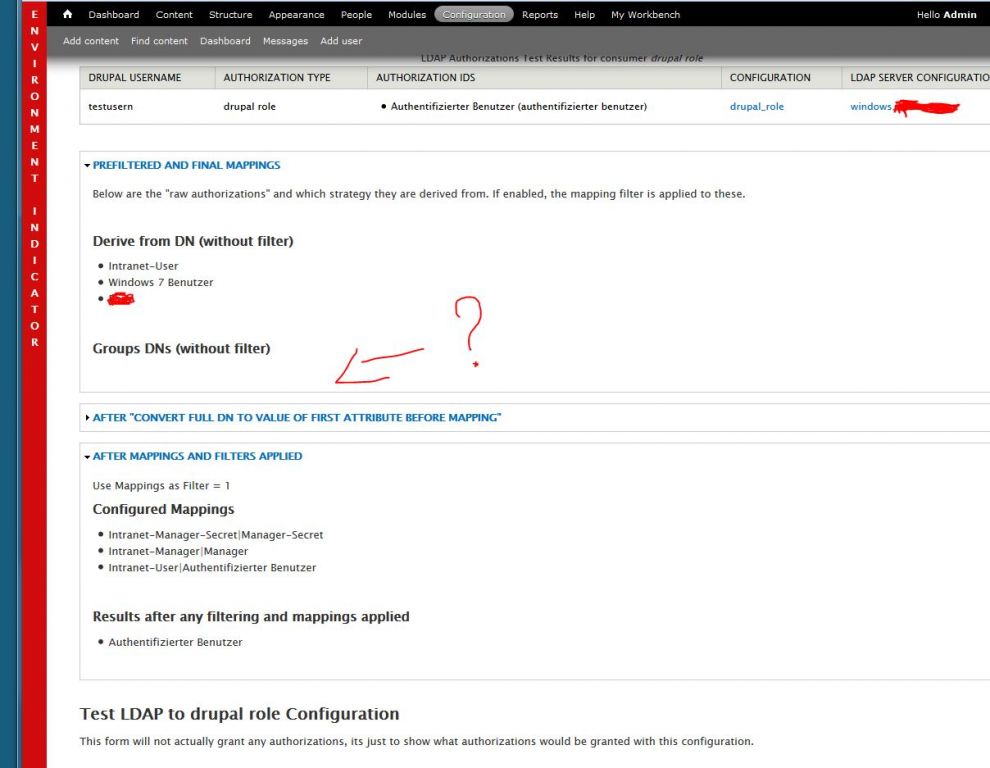Click the Add content shortcut link
Viewport: 990px width, 768px height.
tap(90, 41)
